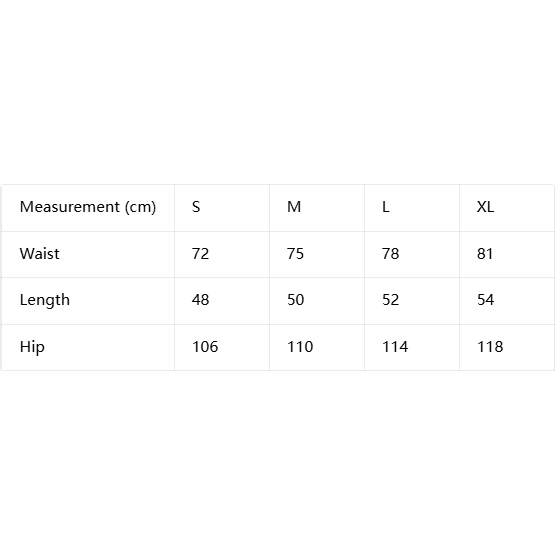Click waist value 72 for size S

(222, 254)
